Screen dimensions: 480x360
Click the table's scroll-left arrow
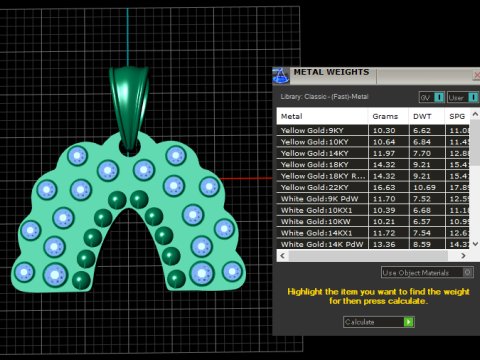(x=283, y=256)
